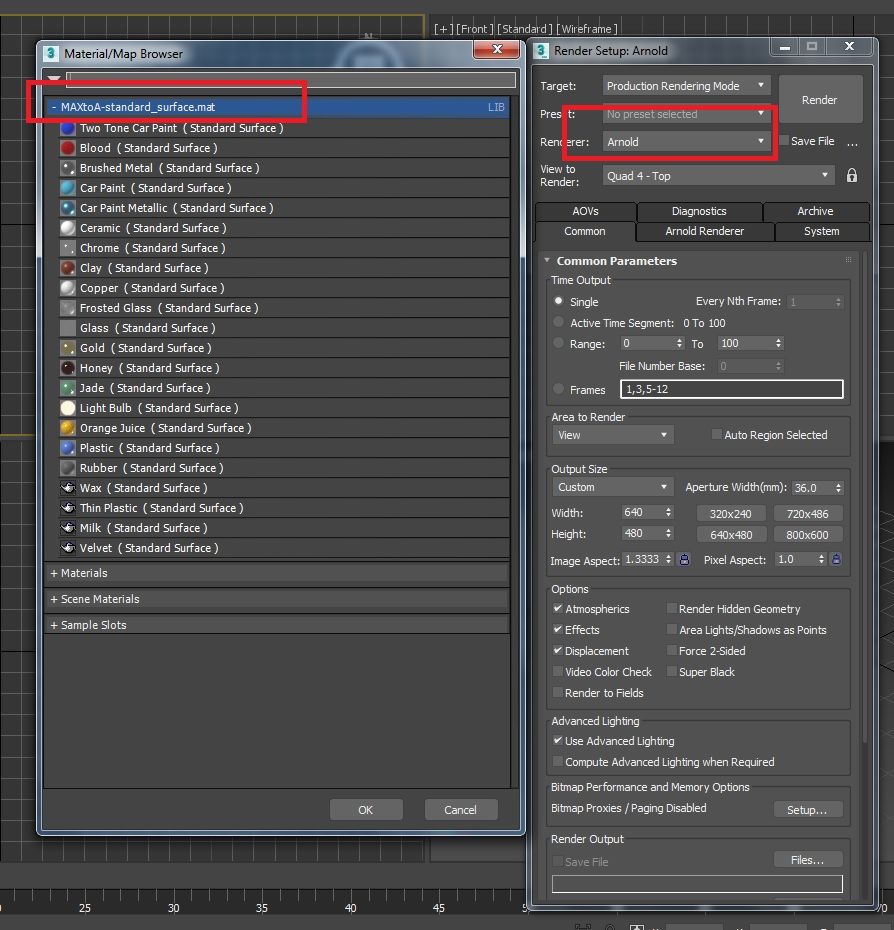
Task: Disable the Atmospherics checkbox
Action: click(558, 609)
